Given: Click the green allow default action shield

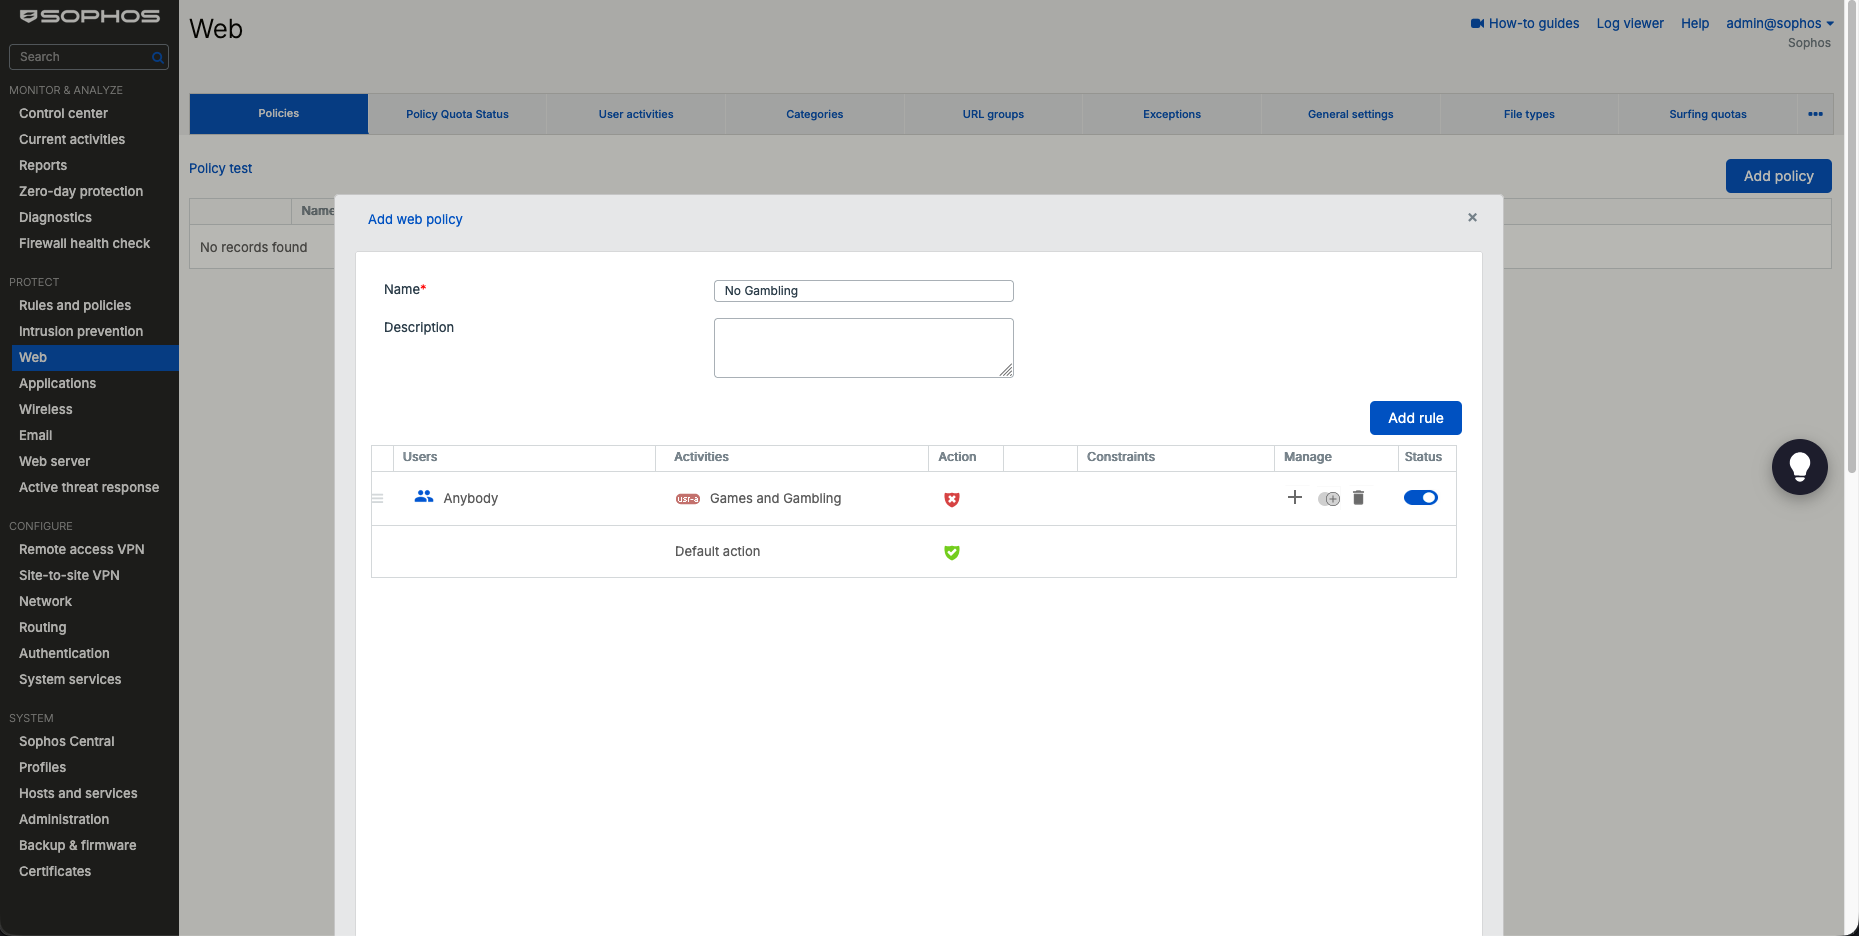Looking at the screenshot, I should click(952, 552).
